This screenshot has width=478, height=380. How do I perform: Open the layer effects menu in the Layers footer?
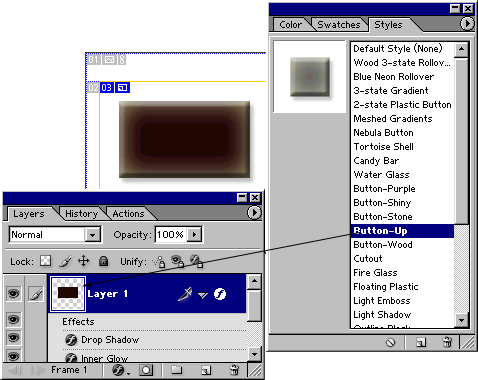(x=119, y=370)
